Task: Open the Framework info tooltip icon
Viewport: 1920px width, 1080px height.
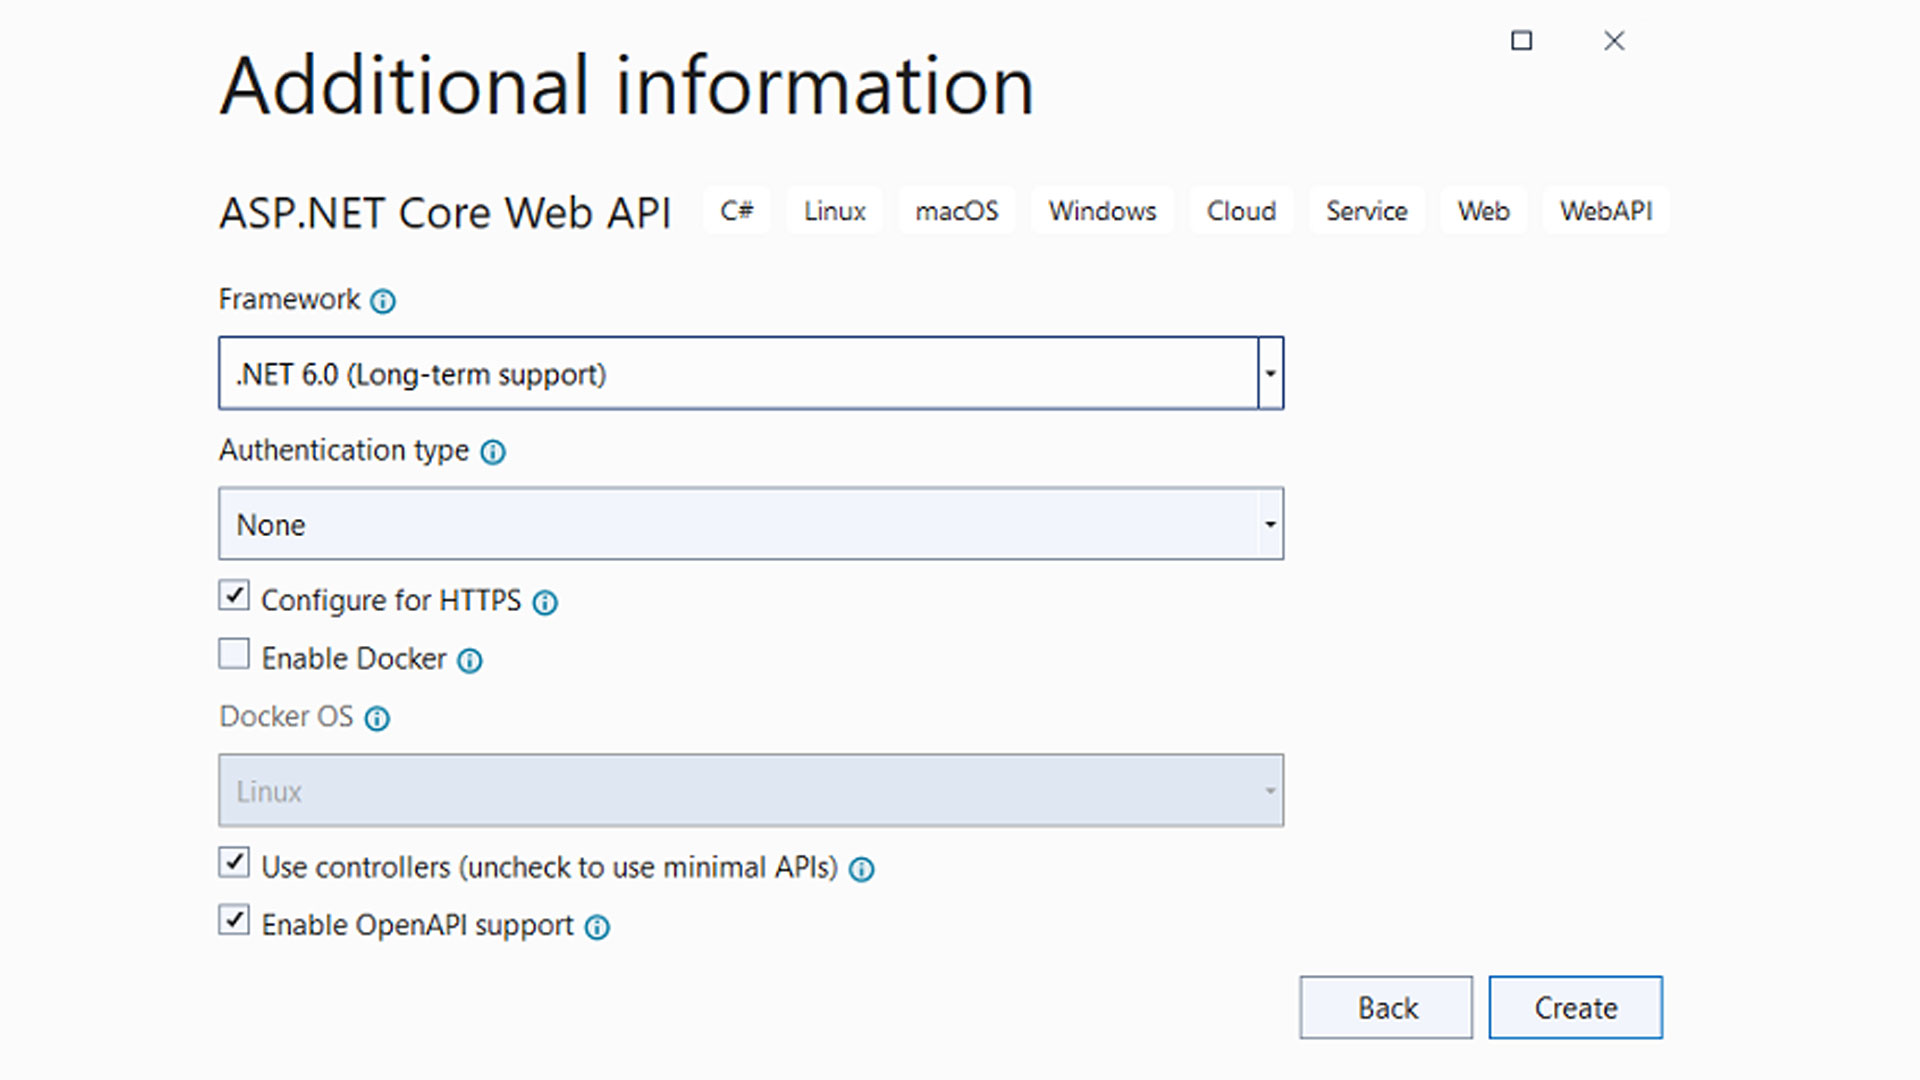Action: [x=383, y=300]
